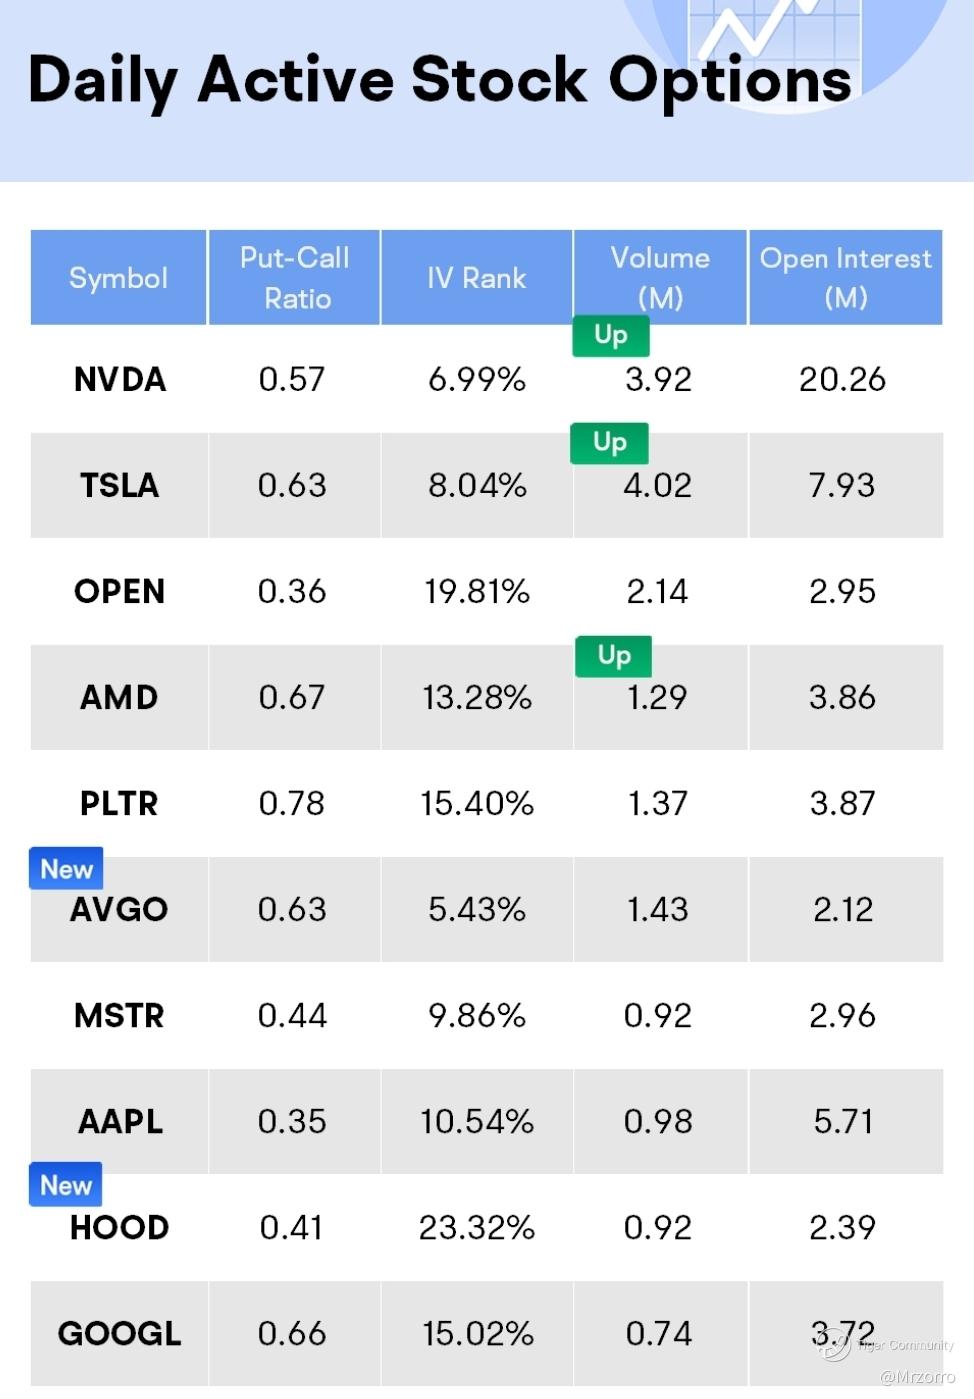The height and width of the screenshot is (1399, 974).
Task: Open the GOOGL ticker symbol
Action: tap(119, 1334)
